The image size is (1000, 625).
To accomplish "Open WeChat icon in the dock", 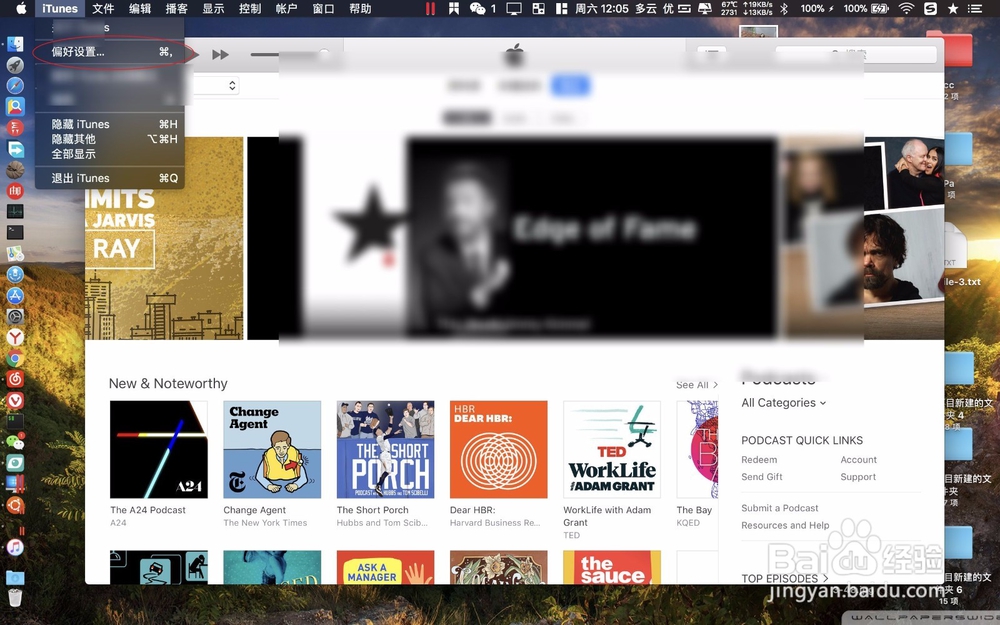I will click(15, 442).
